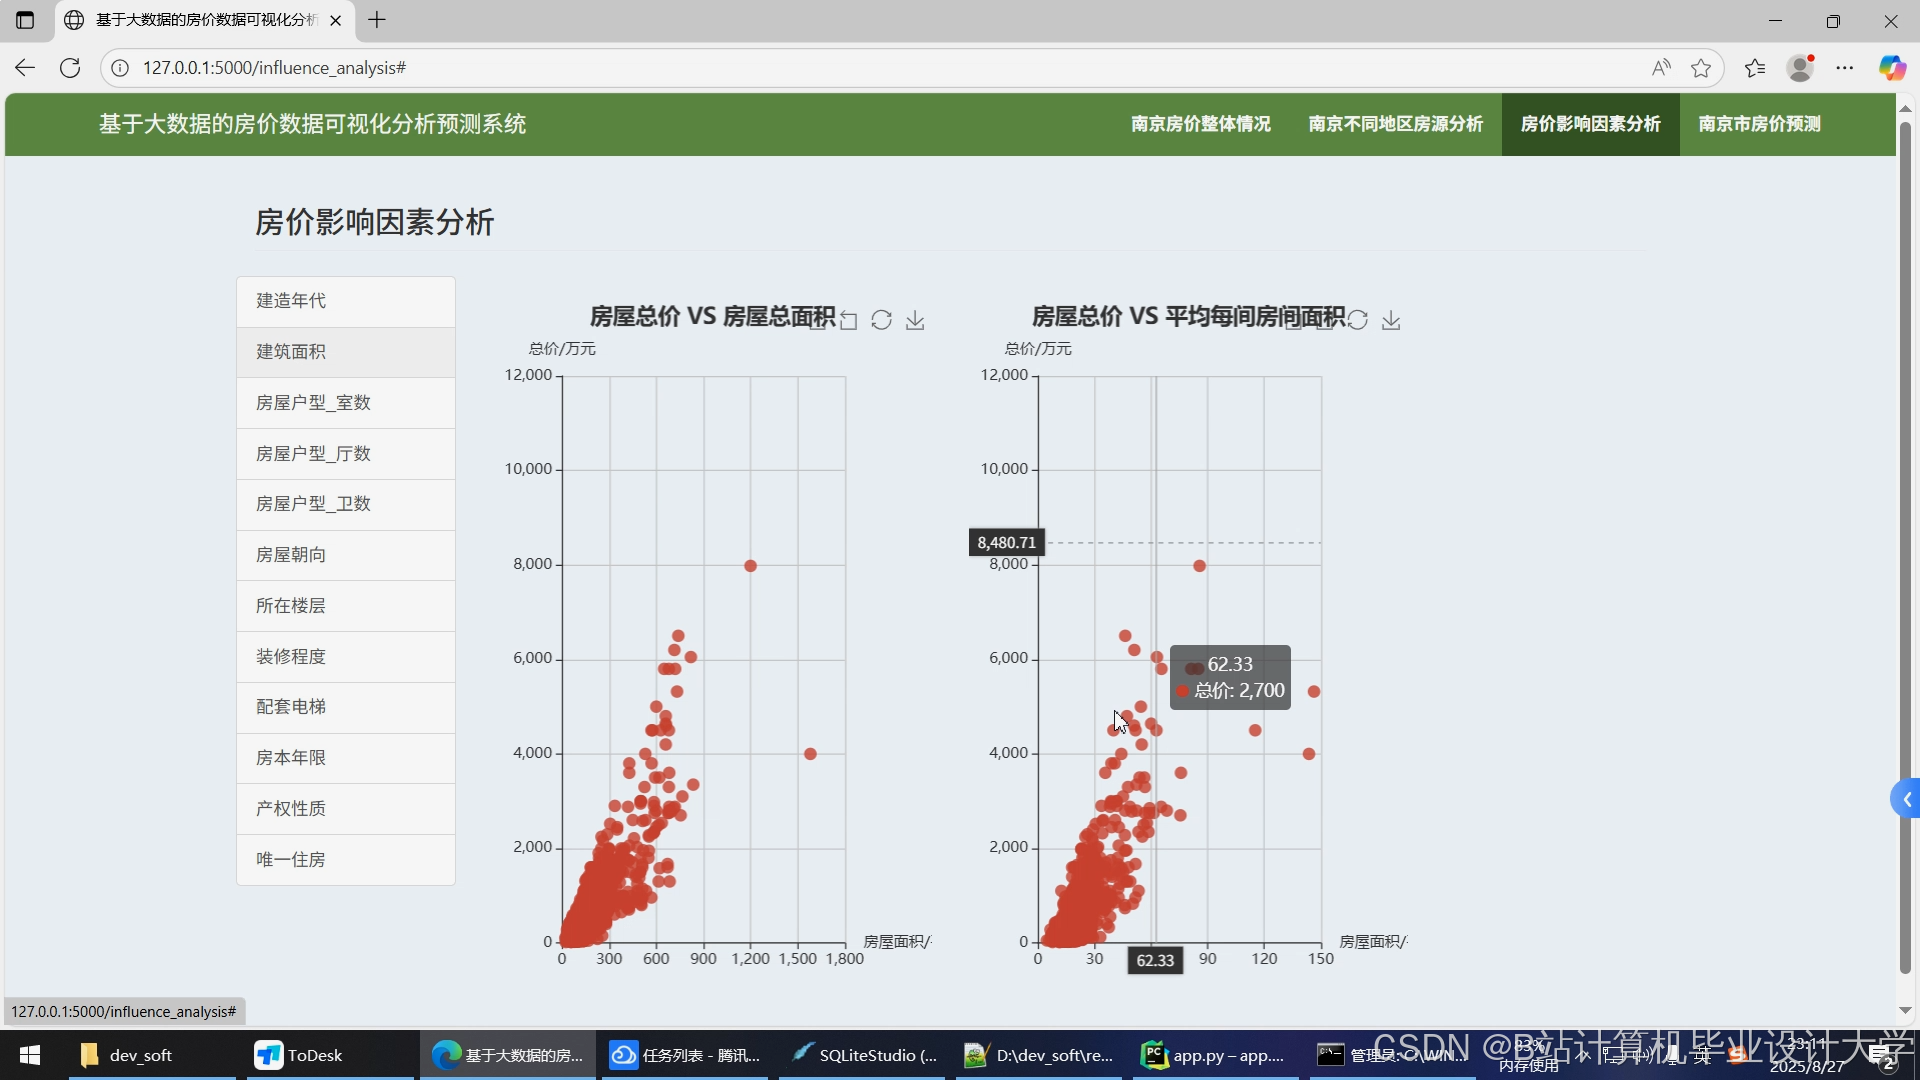Refresh the browser page
Screen dimensions: 1920x1080
coord(70,68)
